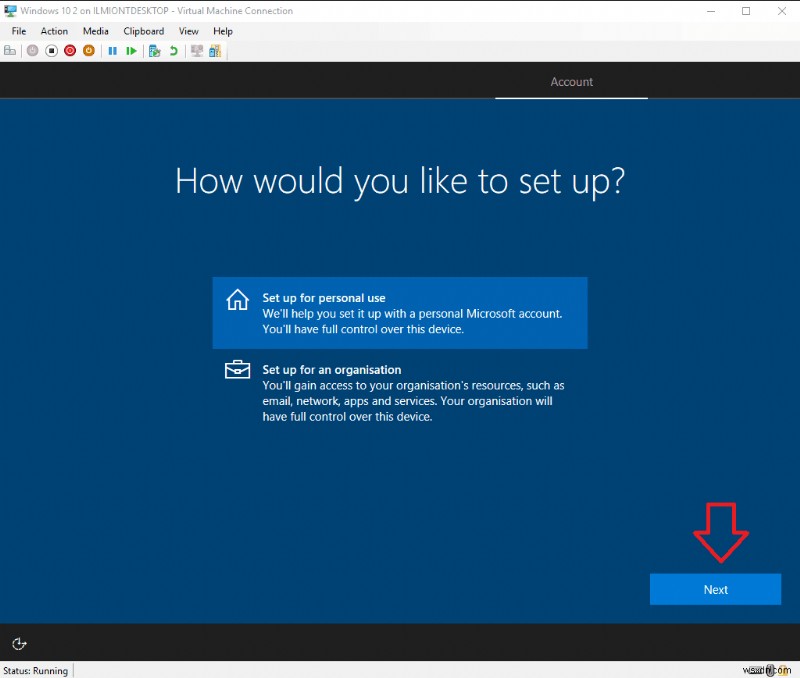This screenshot has width=800, height=678.
Task: Shut down the guest operating system
Action: [x=70, y=50]
